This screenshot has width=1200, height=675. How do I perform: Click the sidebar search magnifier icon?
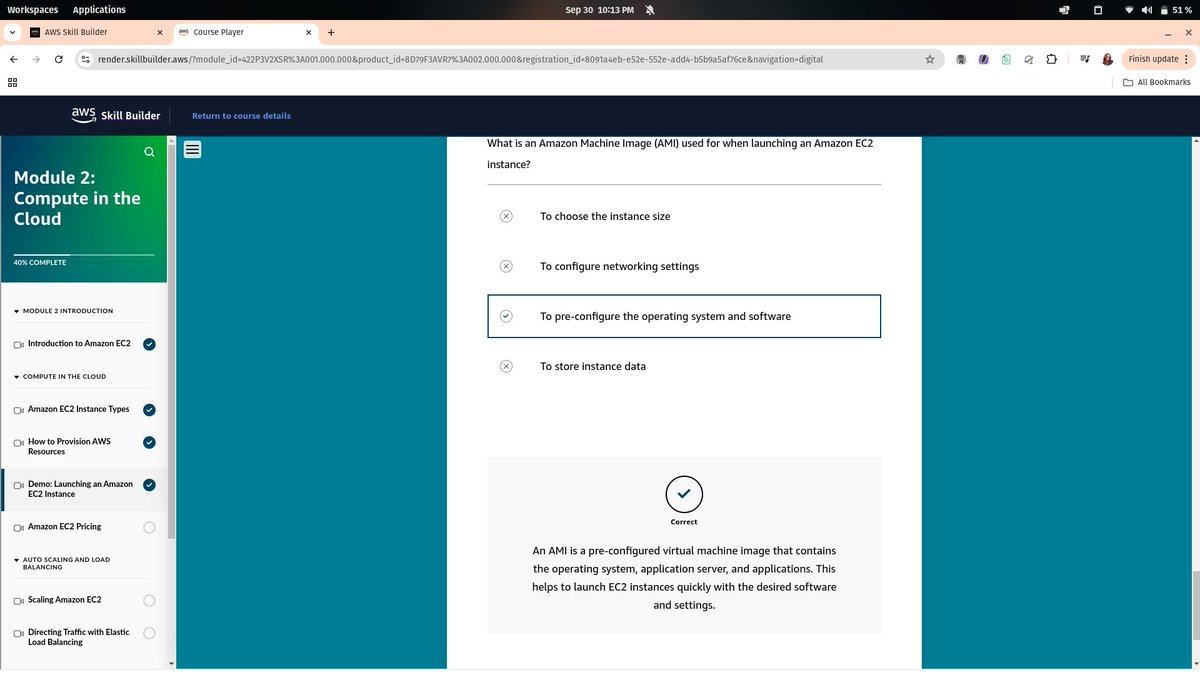(149, 152)
